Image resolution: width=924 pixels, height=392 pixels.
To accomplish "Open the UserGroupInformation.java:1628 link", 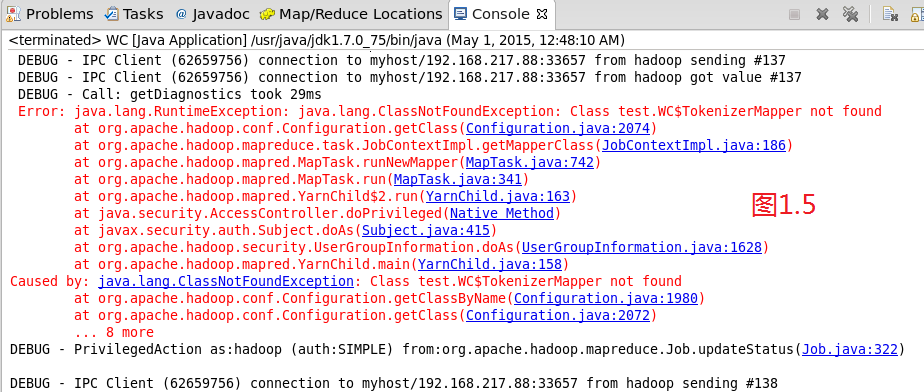I will pos(642,247).
